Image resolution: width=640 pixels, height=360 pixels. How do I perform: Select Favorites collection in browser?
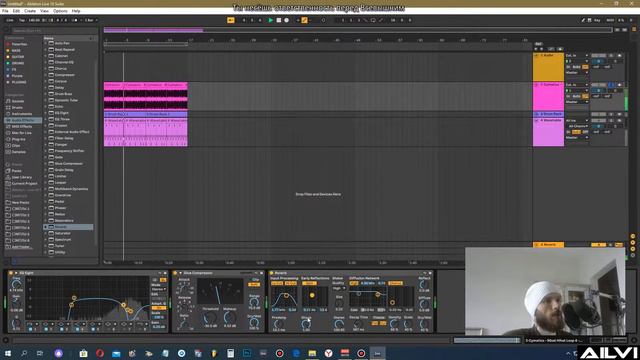(19, 44)
